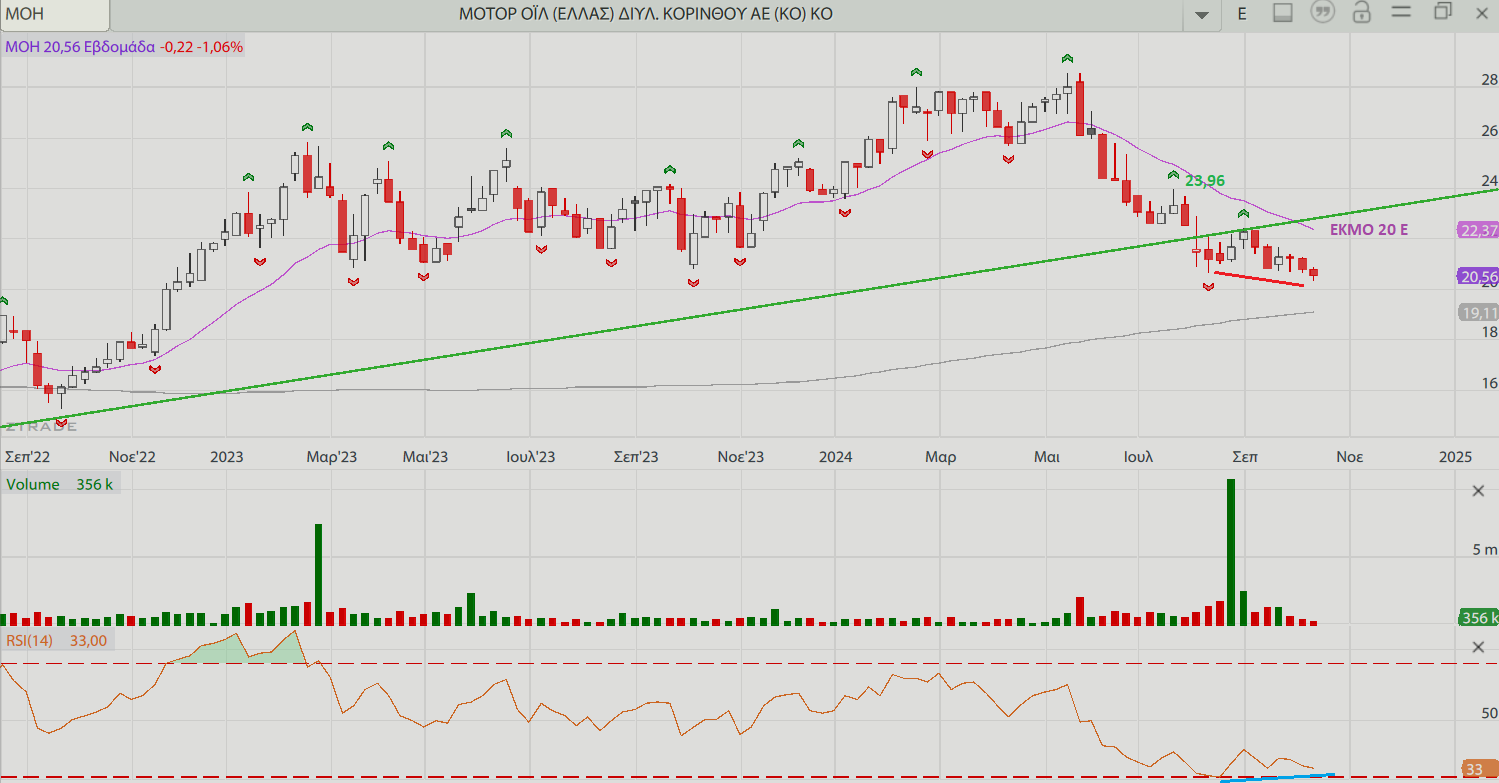Click the 22,37 purple price tag
Screen dimensions: 1499x783
point(1478,230)
